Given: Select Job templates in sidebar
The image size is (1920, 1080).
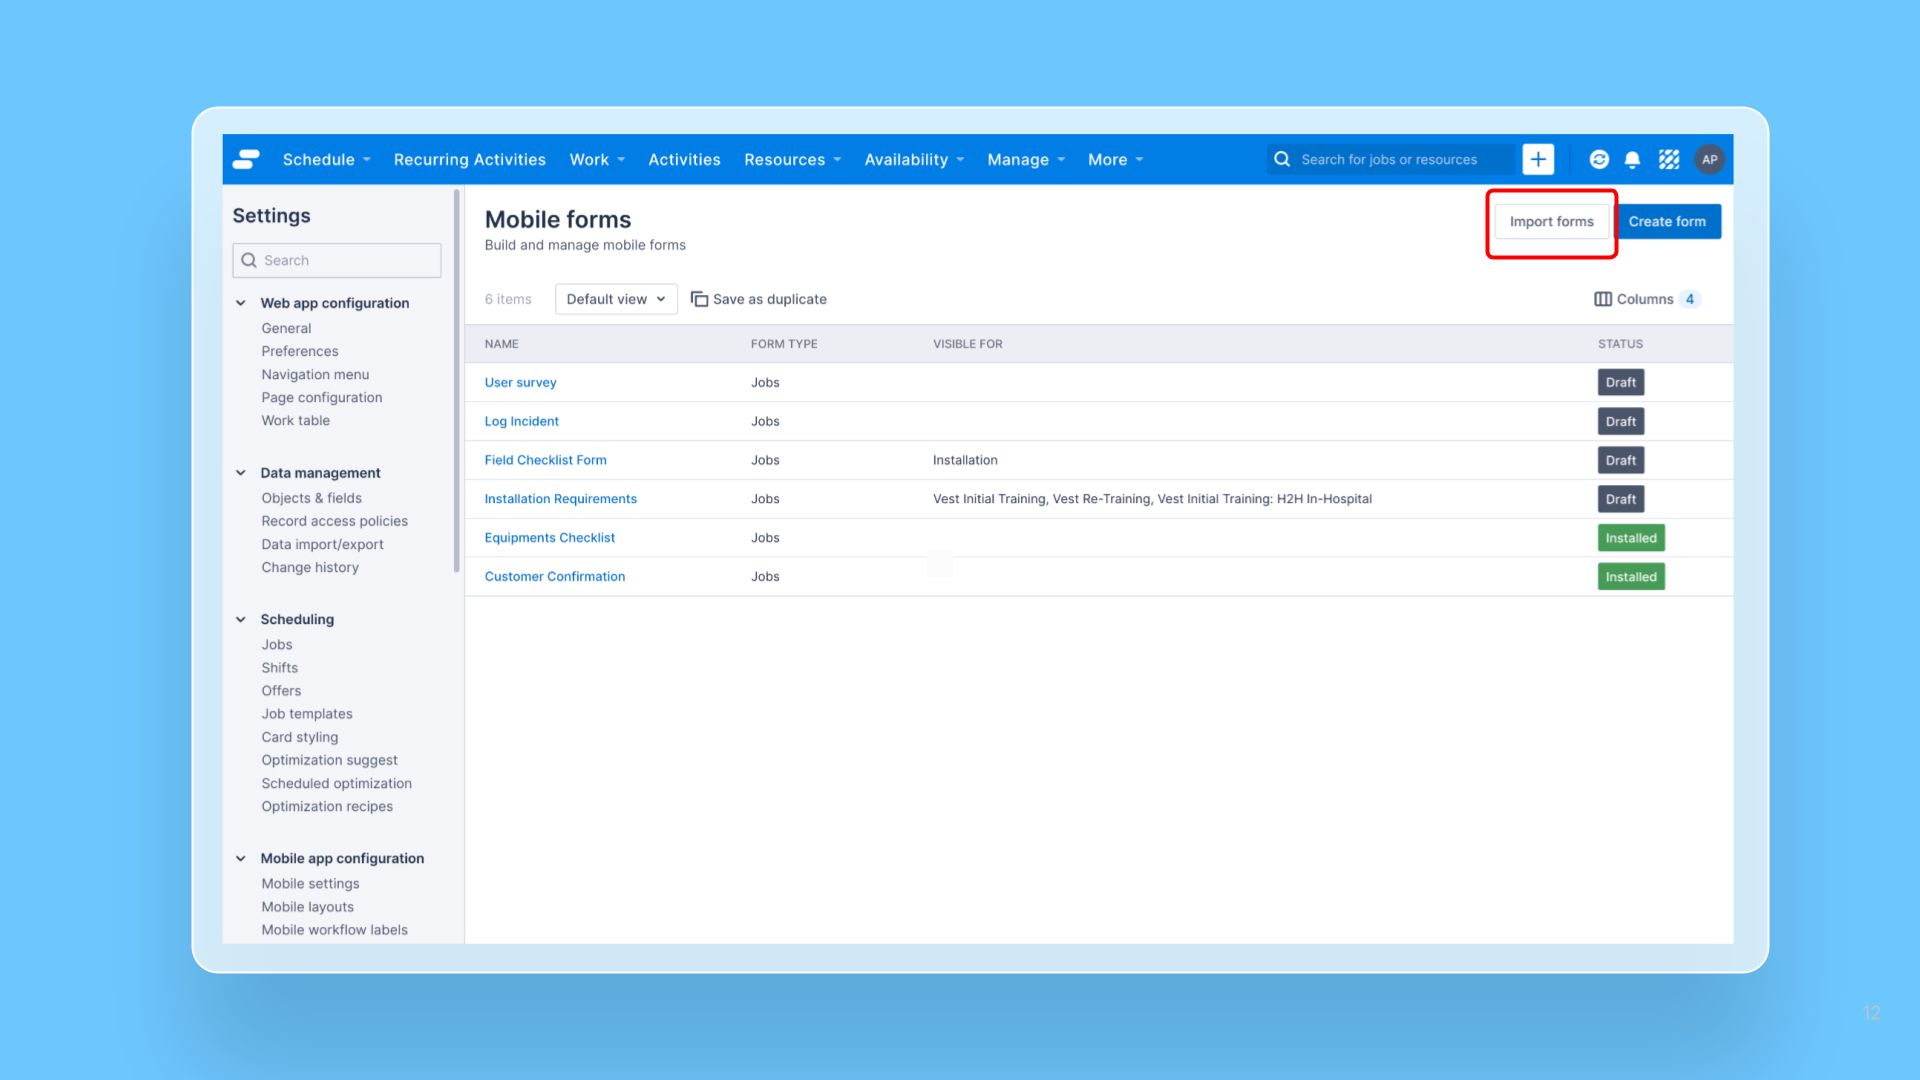Looking at the screenshot, I should click(x=307, y=714).
